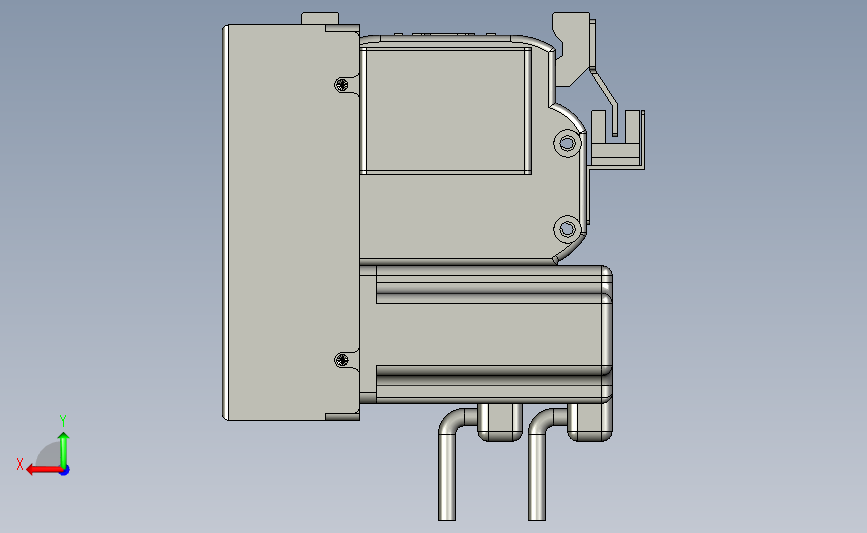Select the lower Phillips screw on the model
Screen dimensions: 867x533
[x=342, y=360]
